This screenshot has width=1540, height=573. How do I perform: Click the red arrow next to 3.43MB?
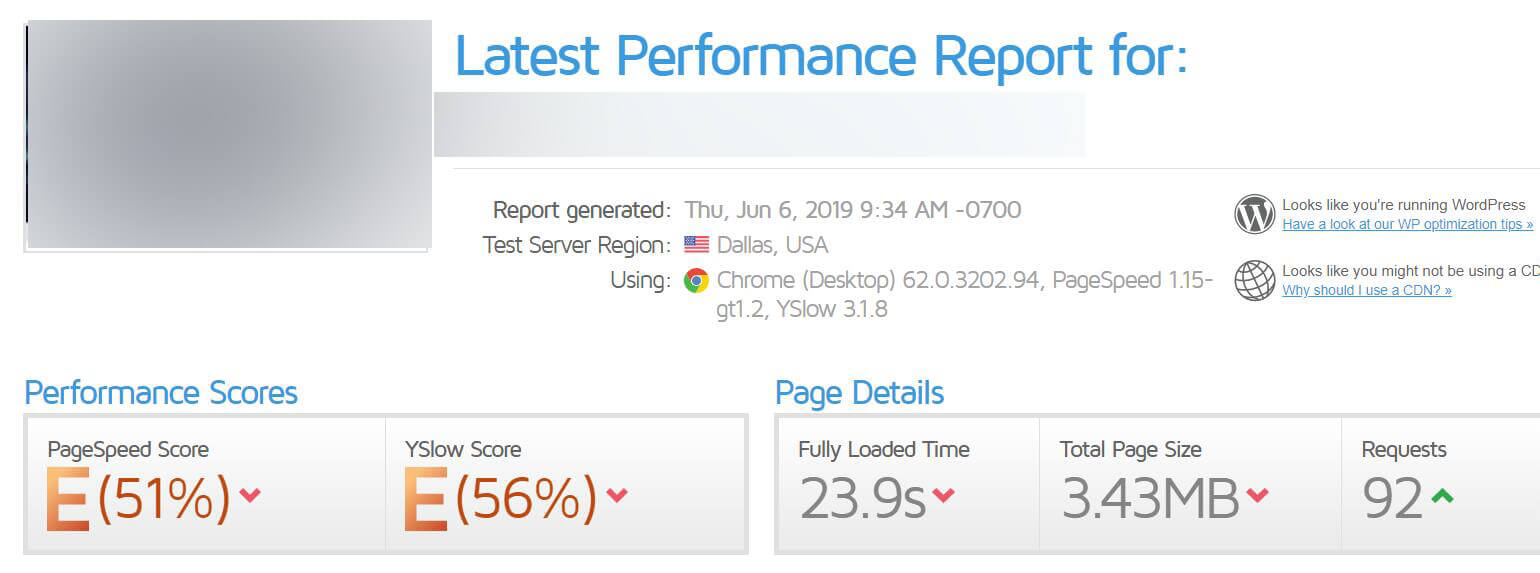pyautogui.click(x=1257, y=495)
